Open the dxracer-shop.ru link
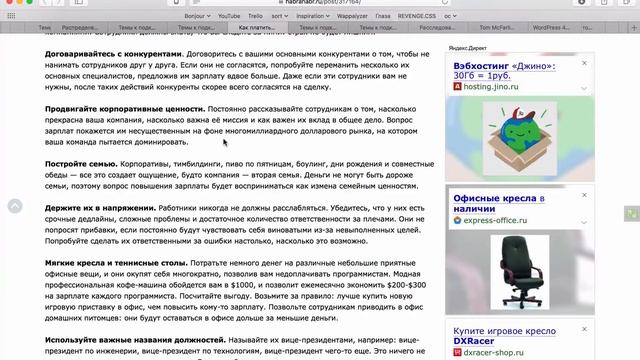The height and width of the screenshot is (360, 640). pos(493,352)
